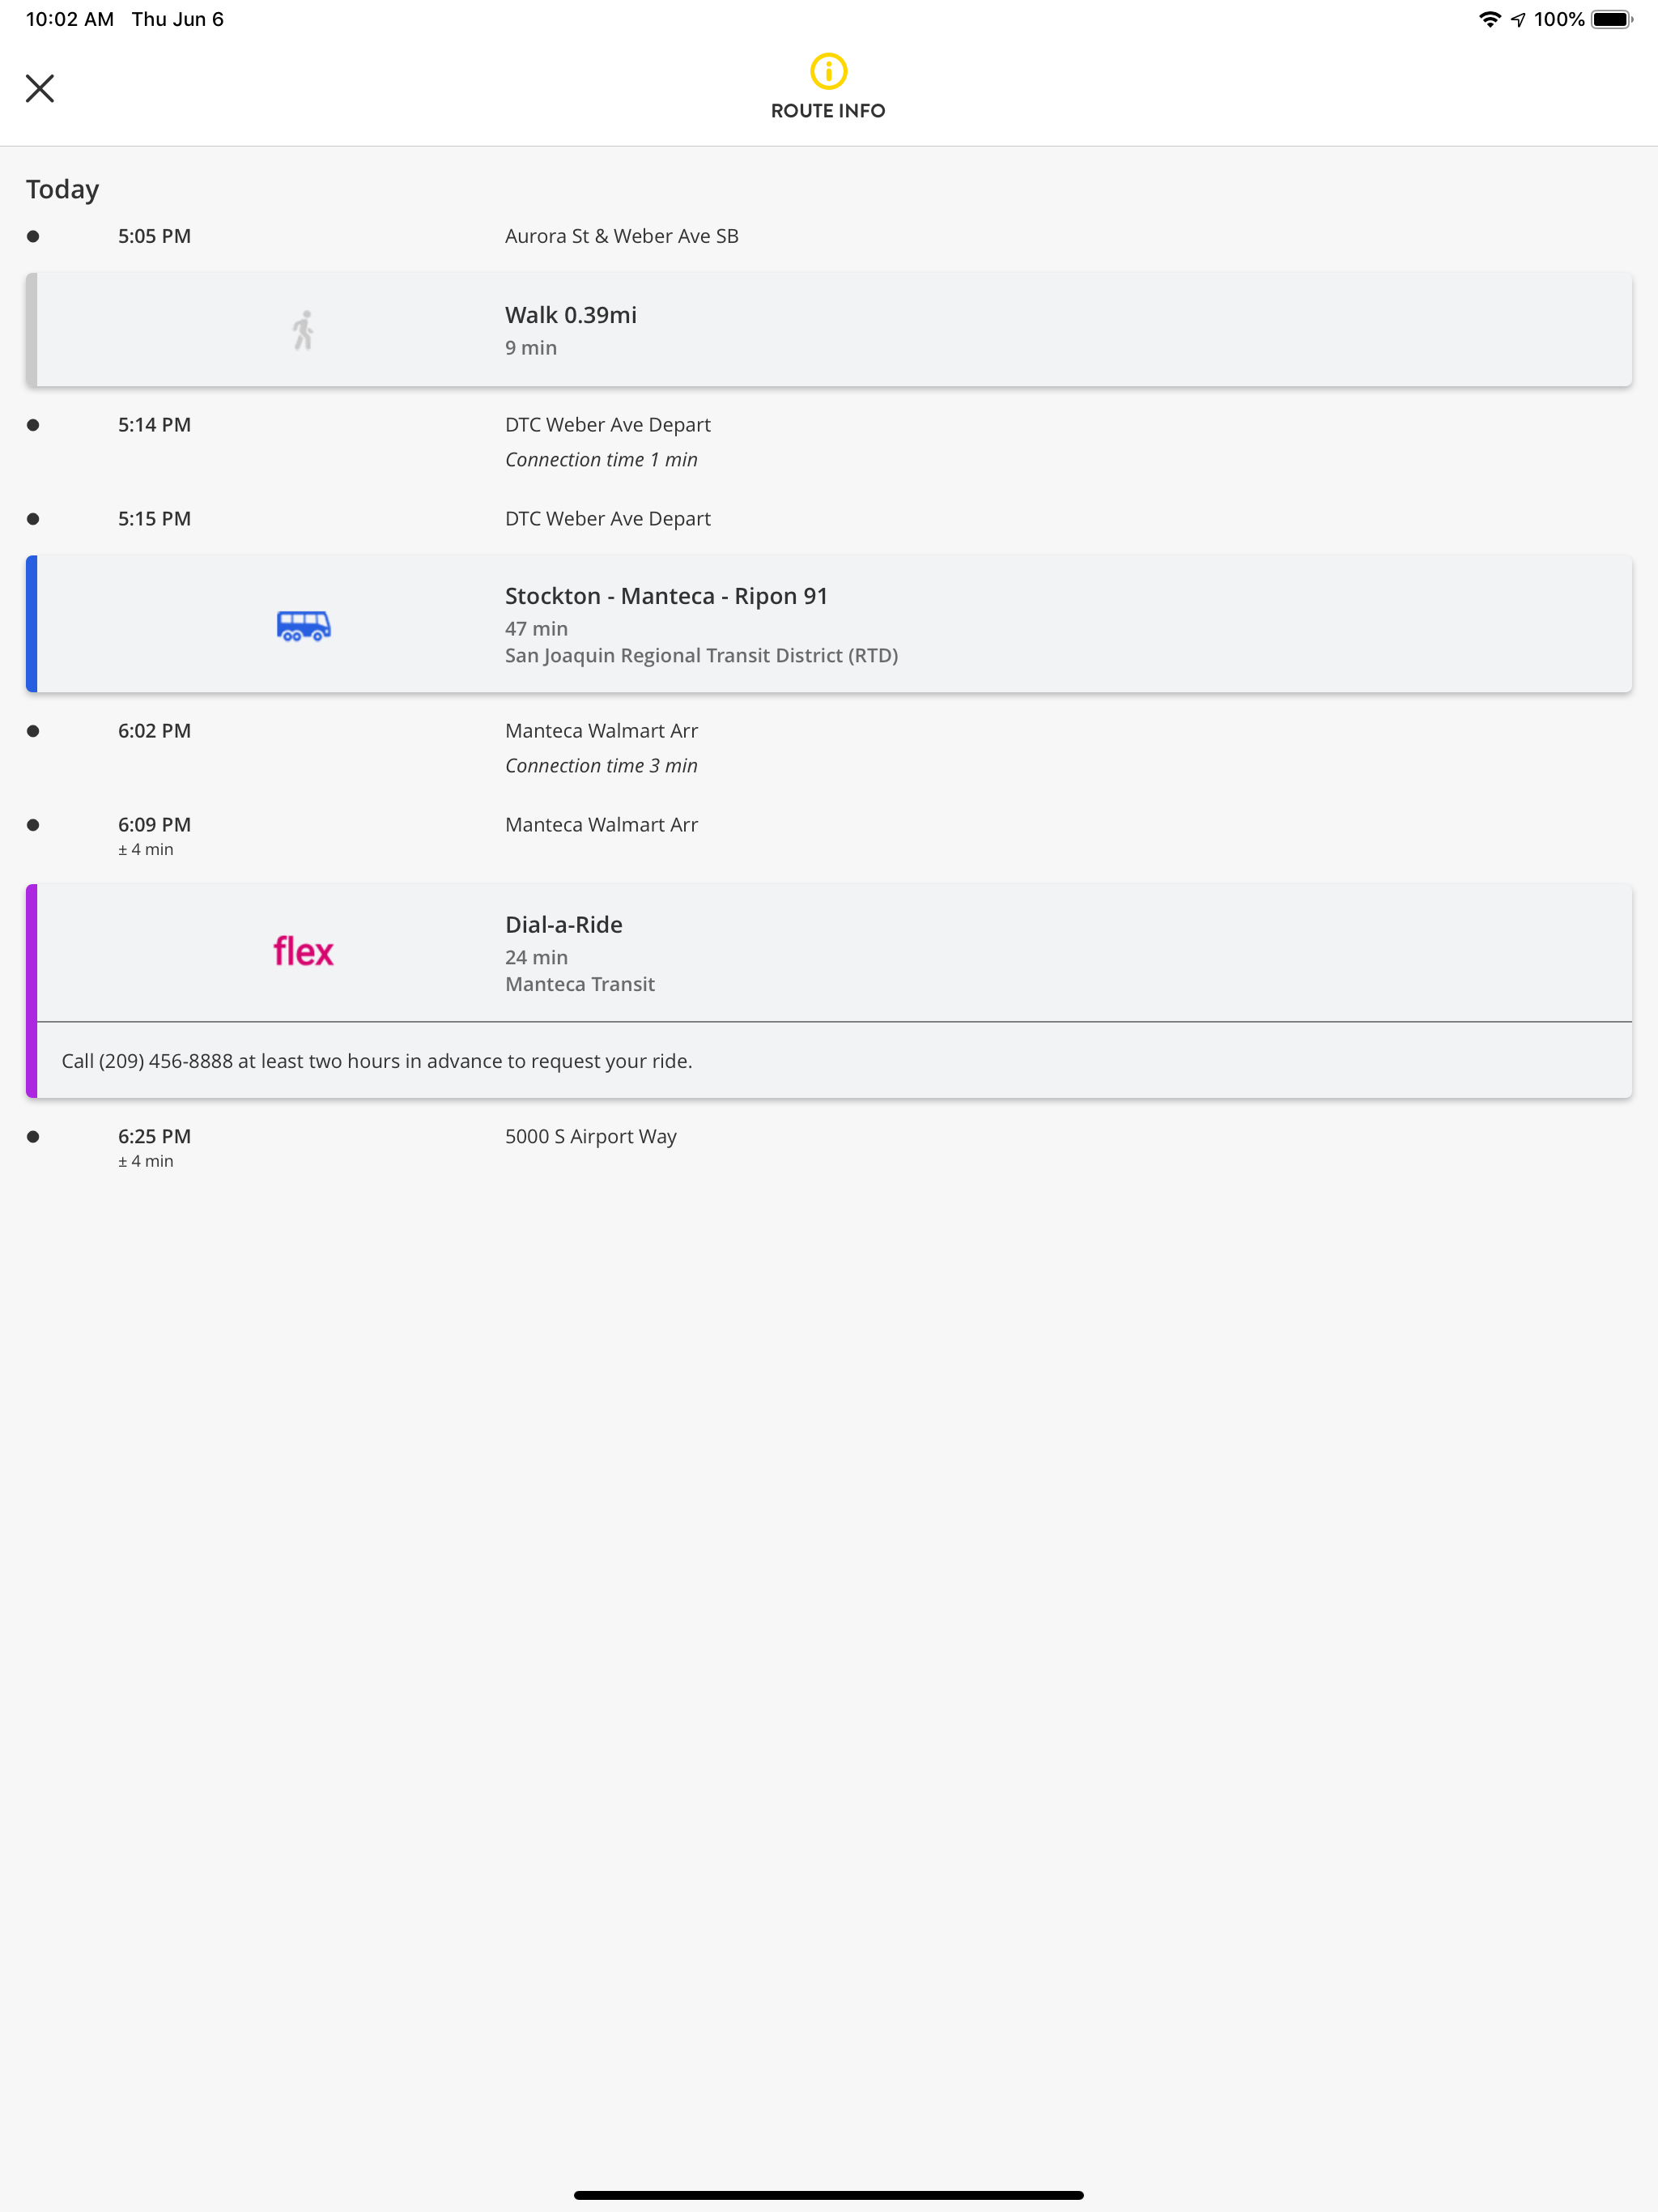Select the Dial-a-Ride service card
The width and height of the screenshot is (1658, 2212).
[828, 951]
